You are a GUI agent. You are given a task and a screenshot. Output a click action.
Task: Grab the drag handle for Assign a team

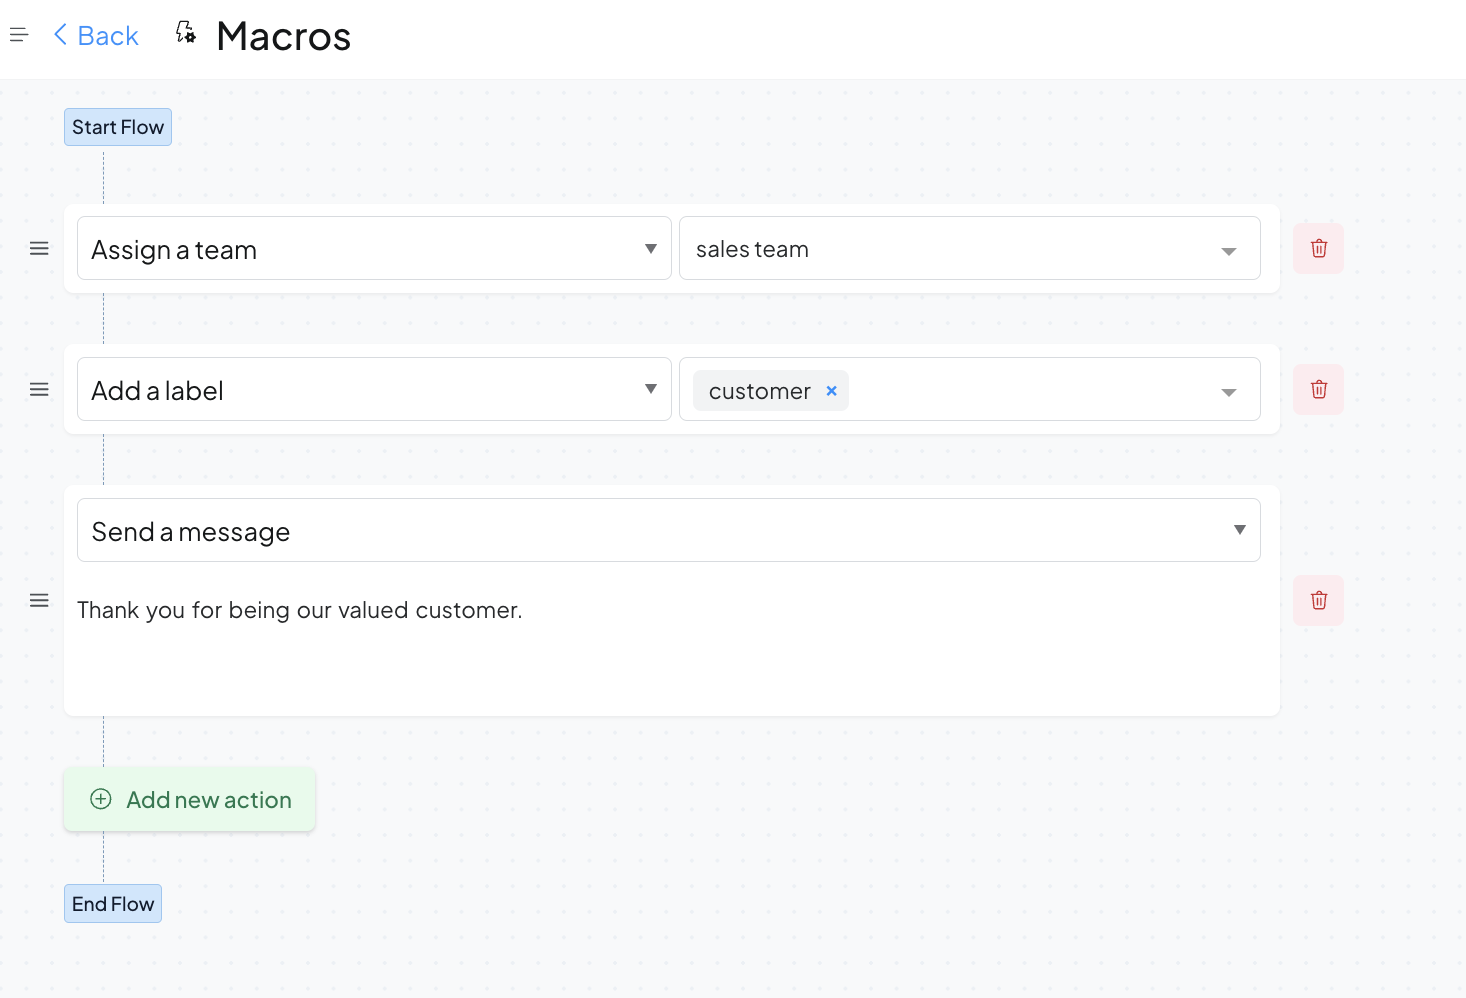tap(39, 249)
